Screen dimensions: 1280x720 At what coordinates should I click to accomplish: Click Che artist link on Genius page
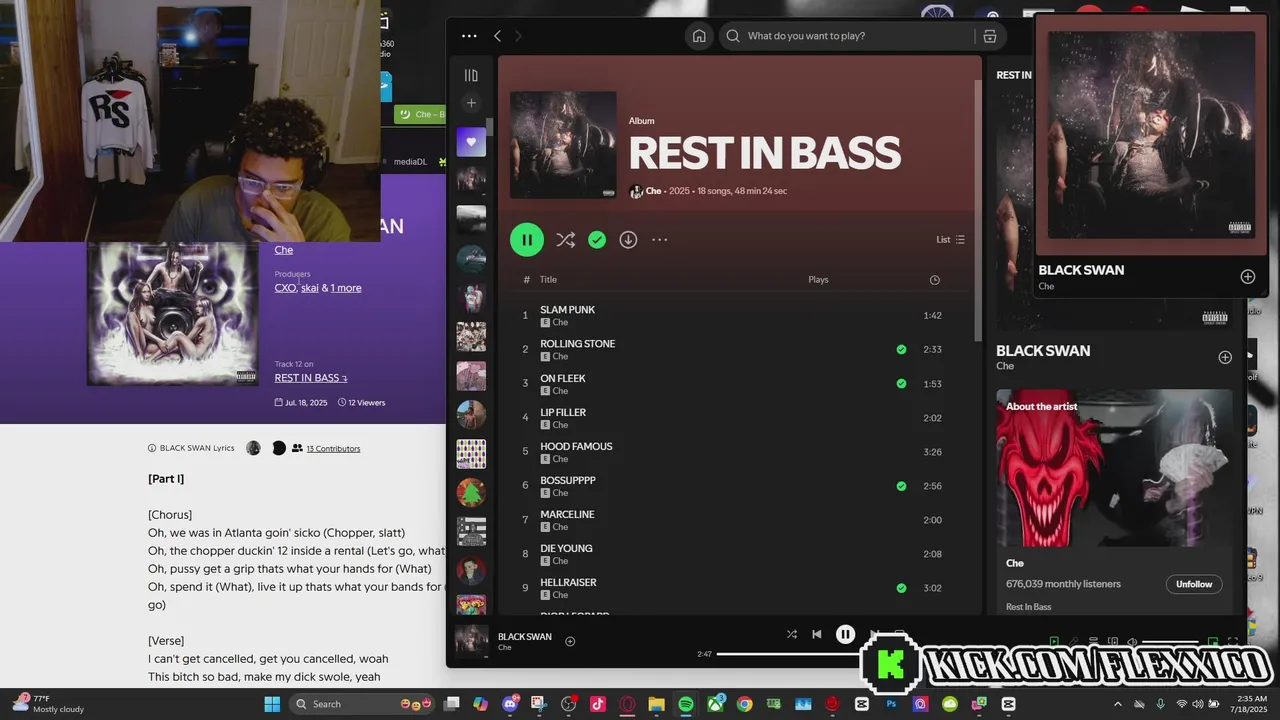point(284,250)
